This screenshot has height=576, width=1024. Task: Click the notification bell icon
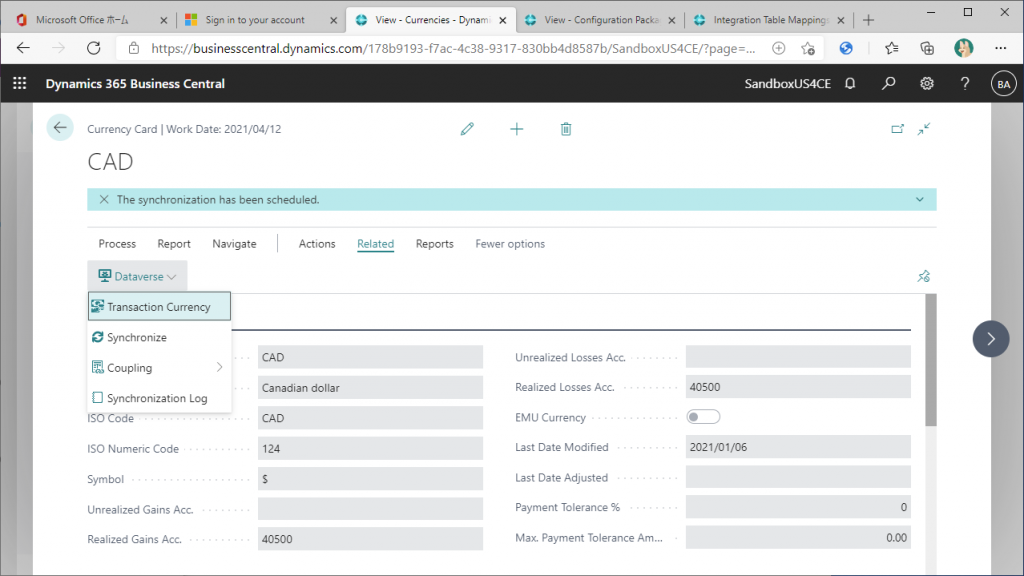(x=850, y=84)
